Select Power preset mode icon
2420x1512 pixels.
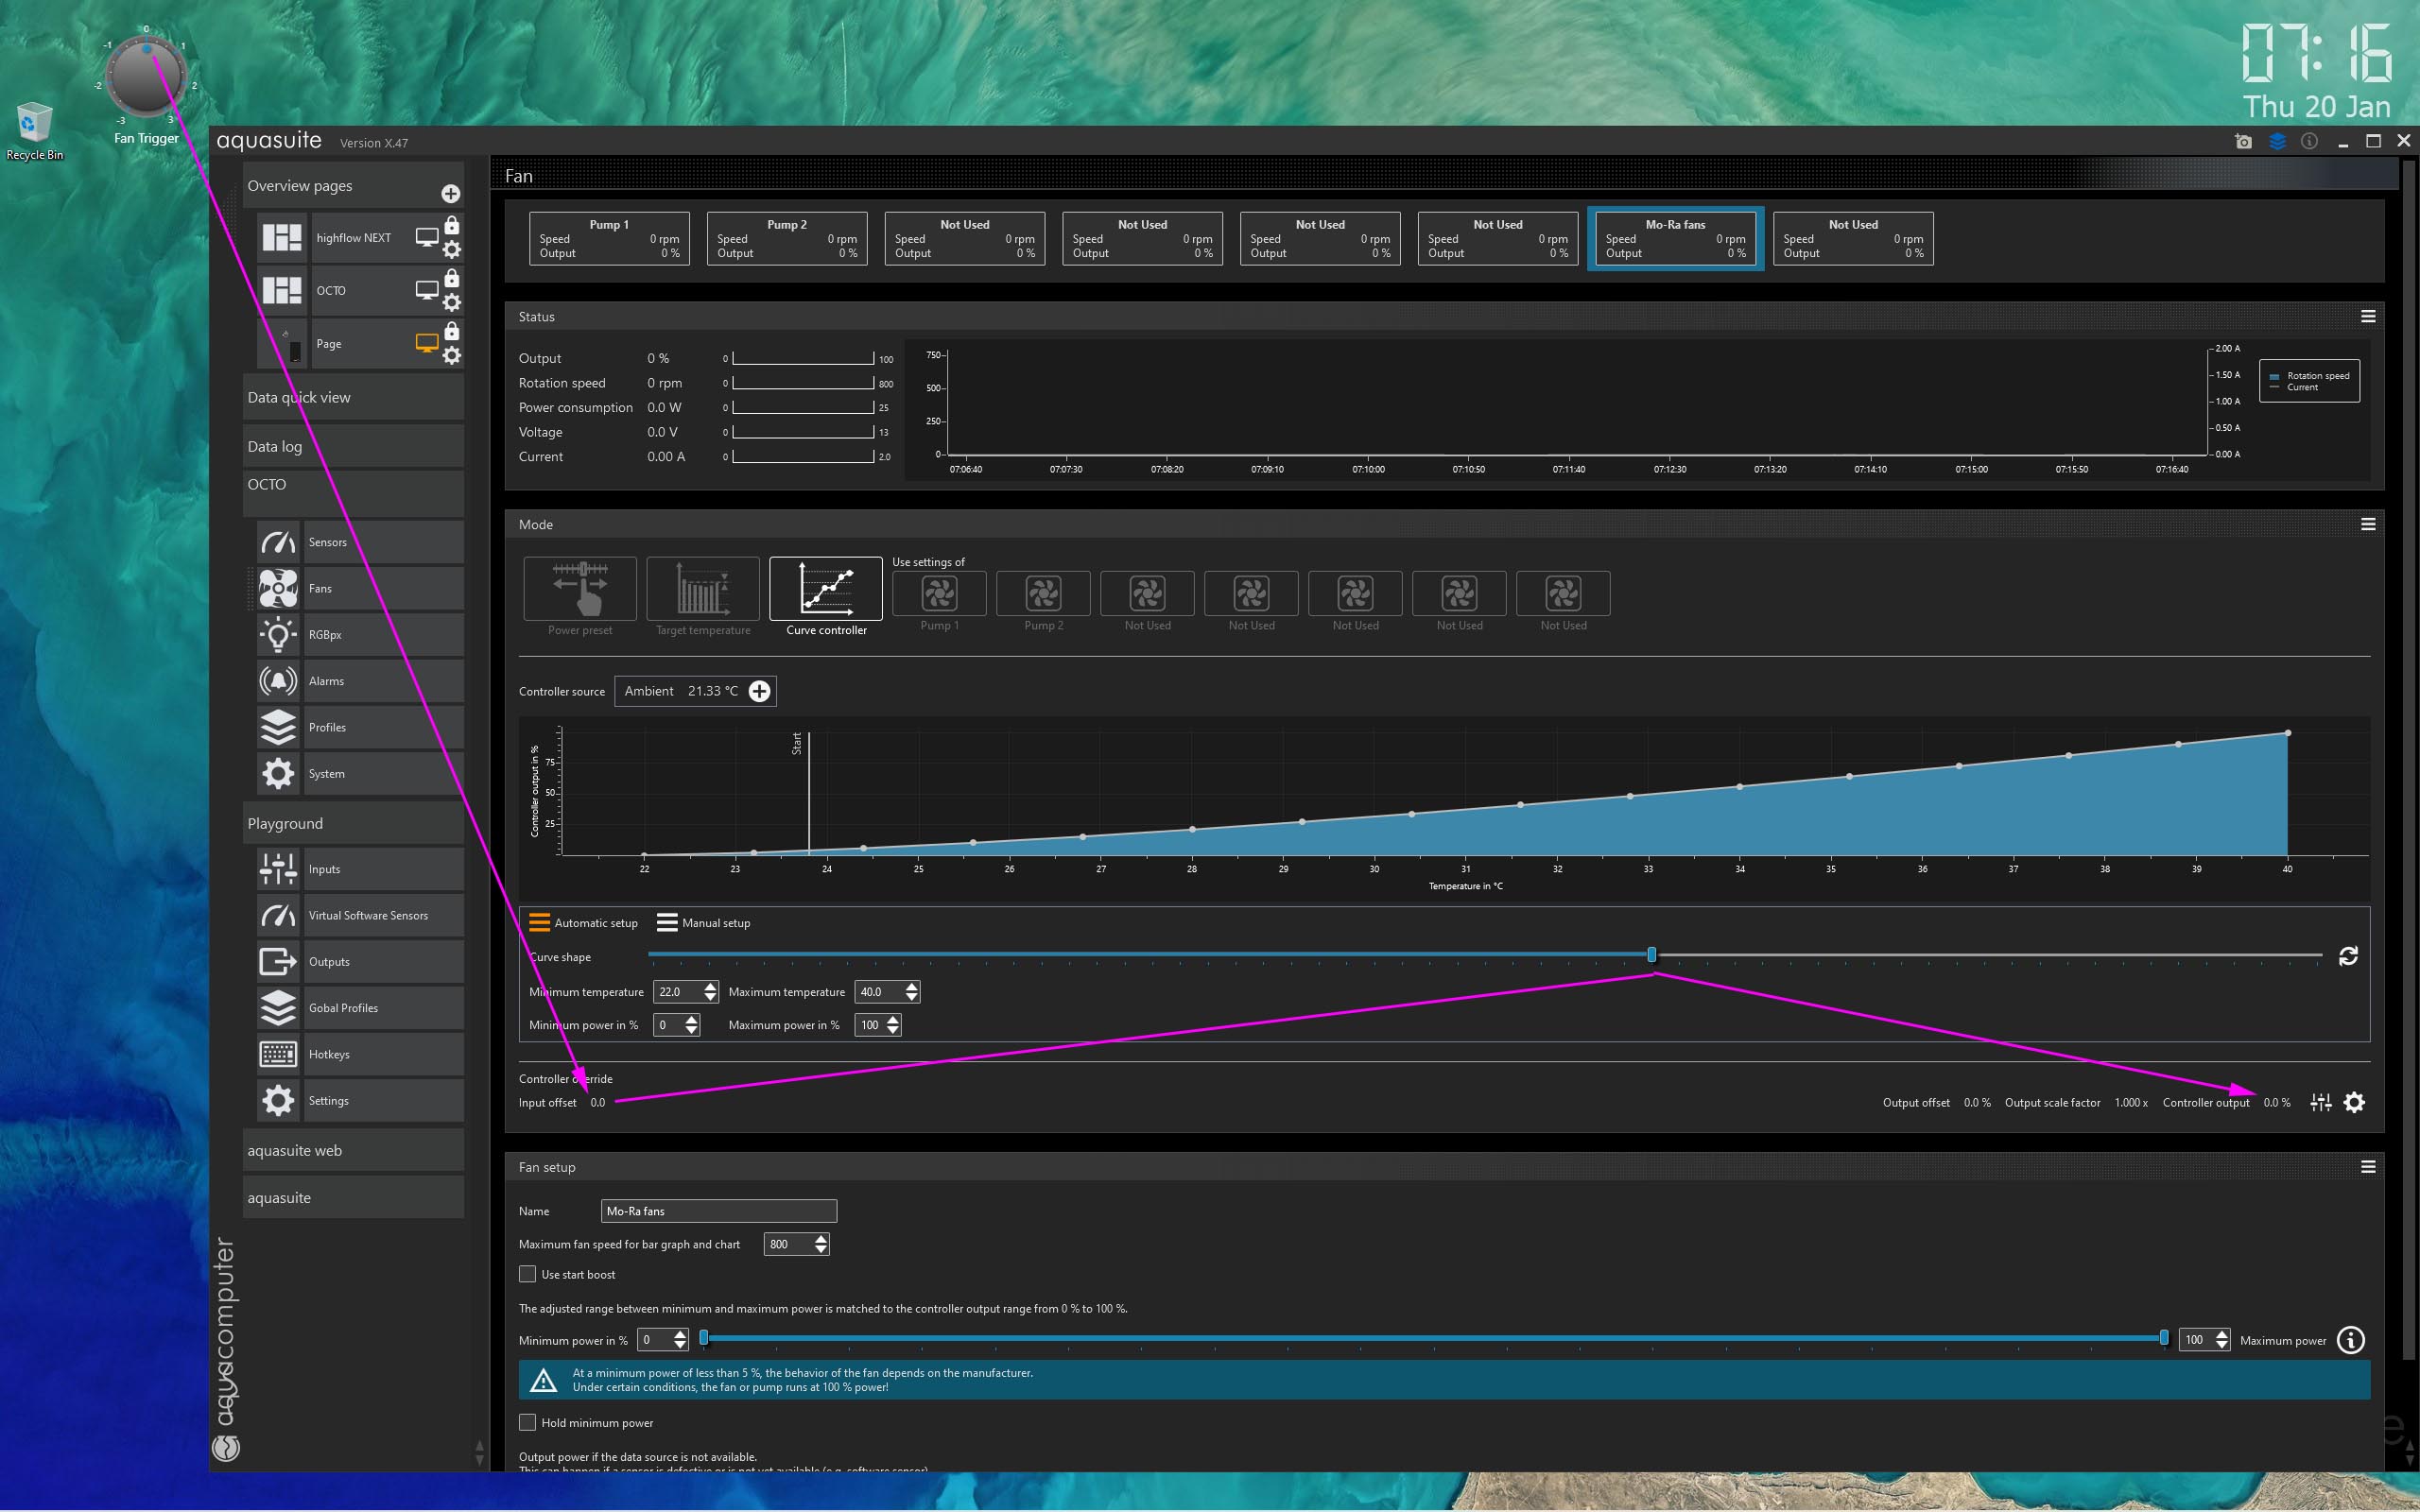pyautogui.click(x=580, y=589)
